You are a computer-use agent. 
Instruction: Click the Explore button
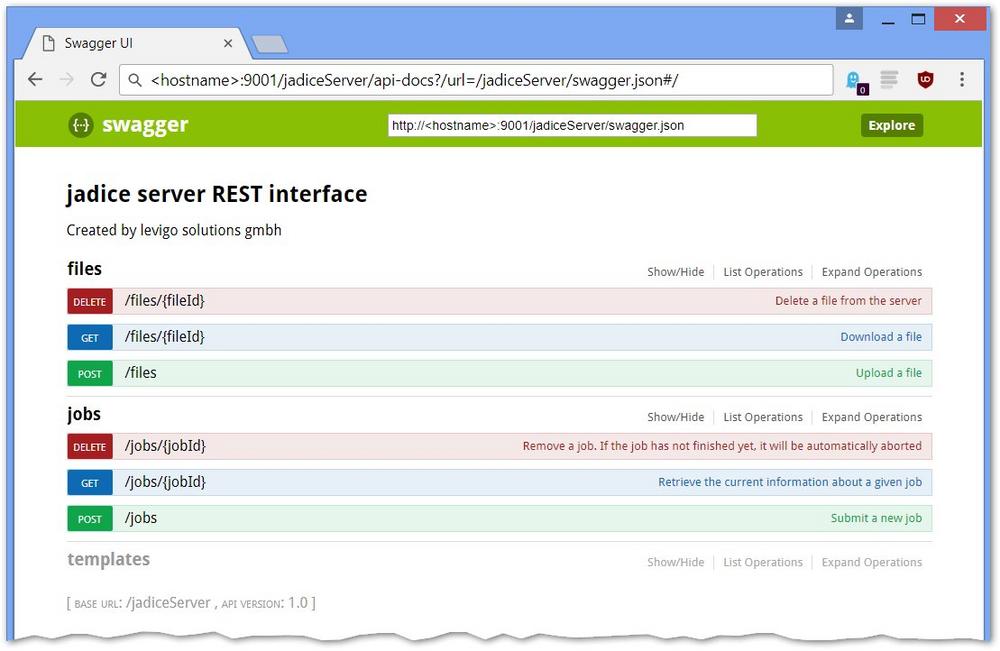(892, 126)
